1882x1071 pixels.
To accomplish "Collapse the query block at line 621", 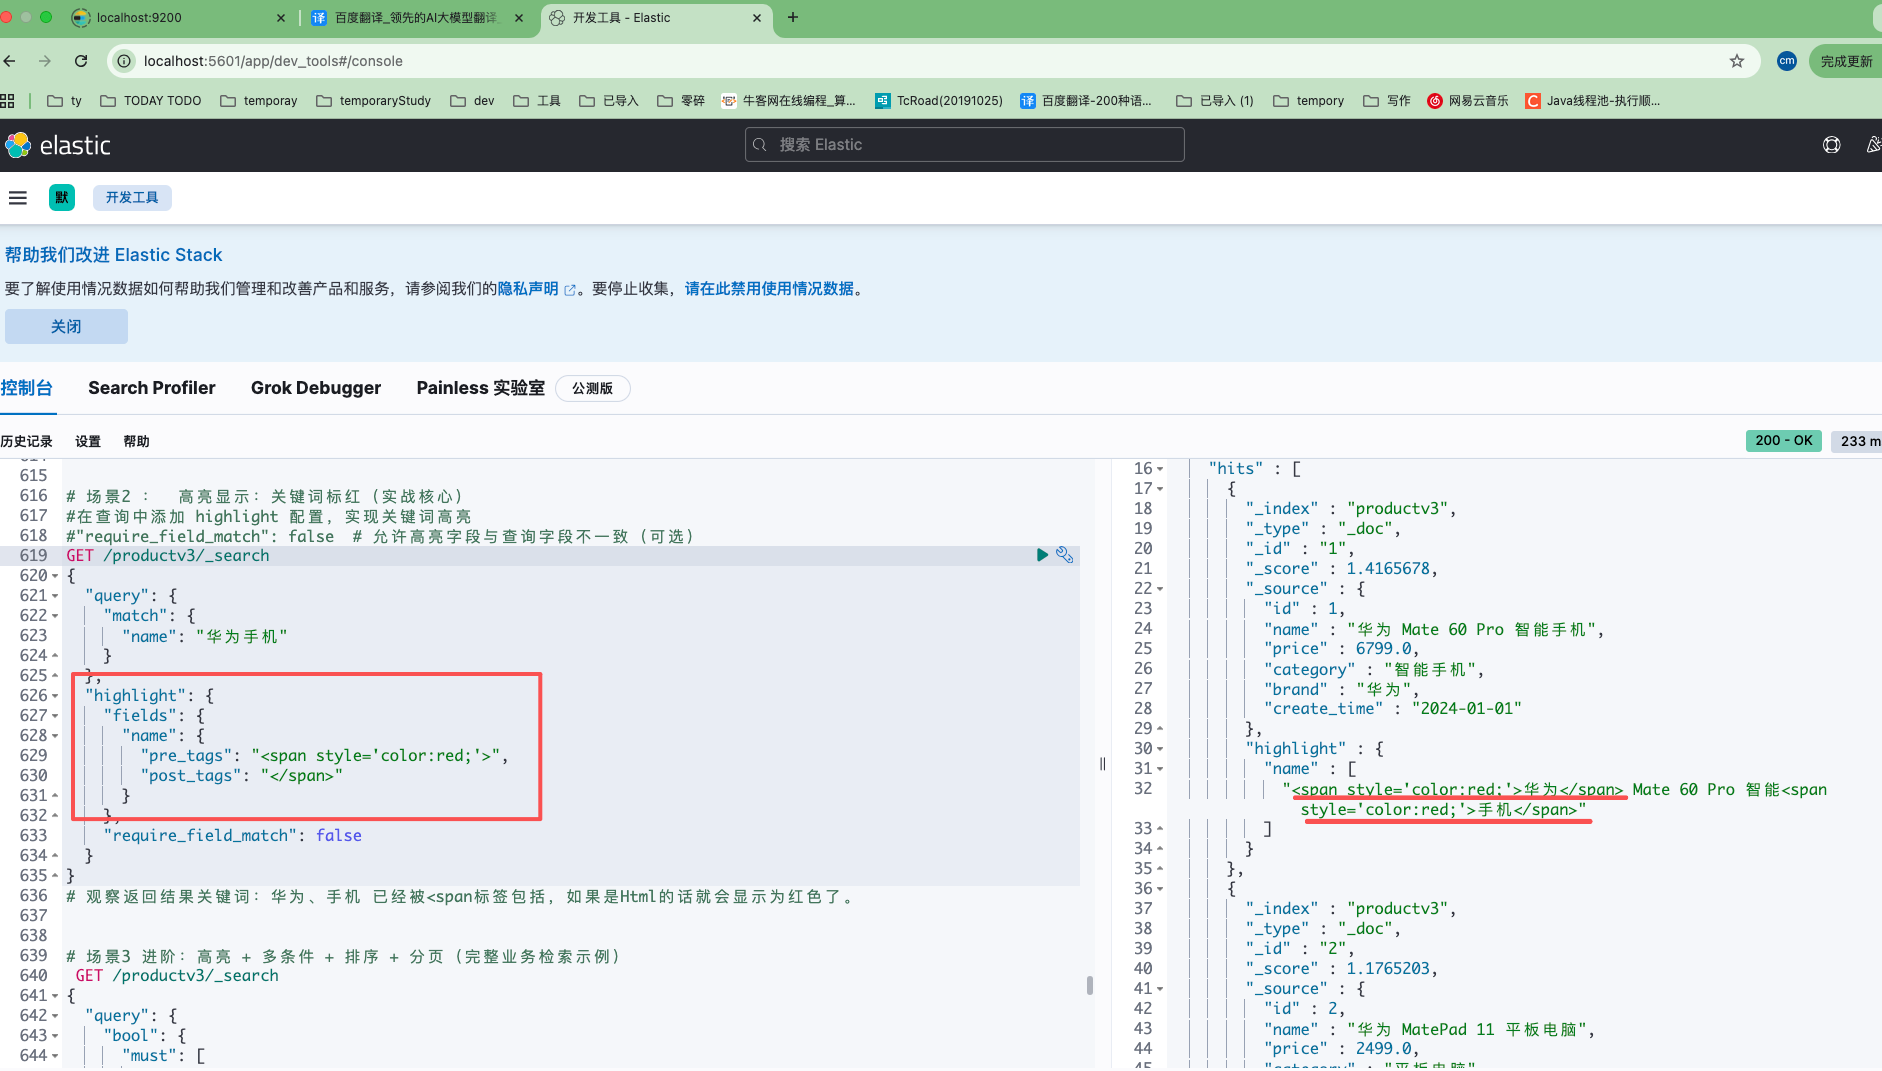I will [55, 596].
